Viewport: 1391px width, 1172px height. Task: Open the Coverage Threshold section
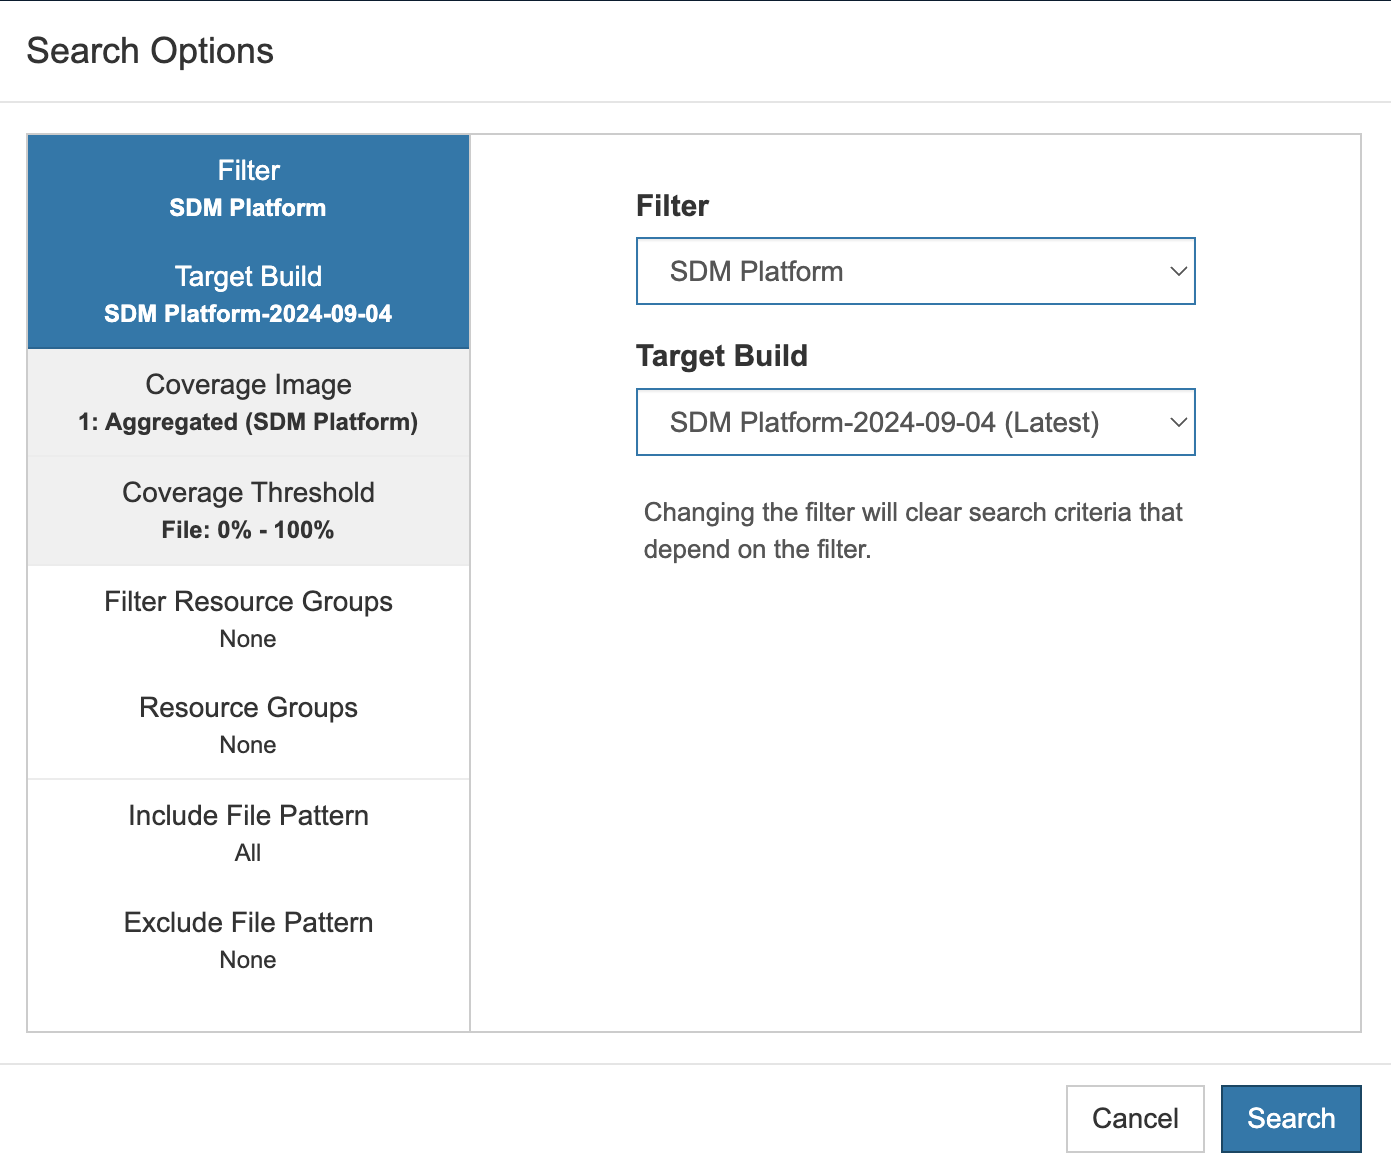click(x=248, y=511)
